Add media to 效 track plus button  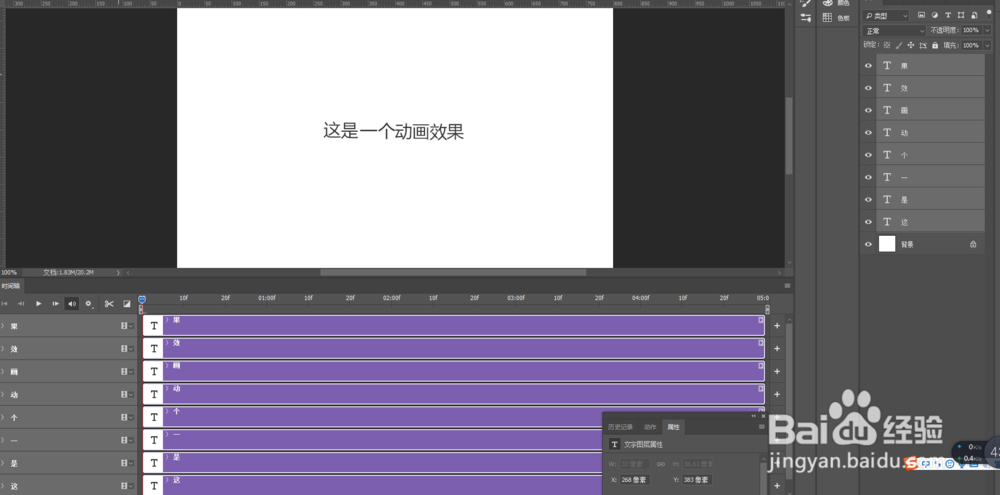tap(777, 349)
